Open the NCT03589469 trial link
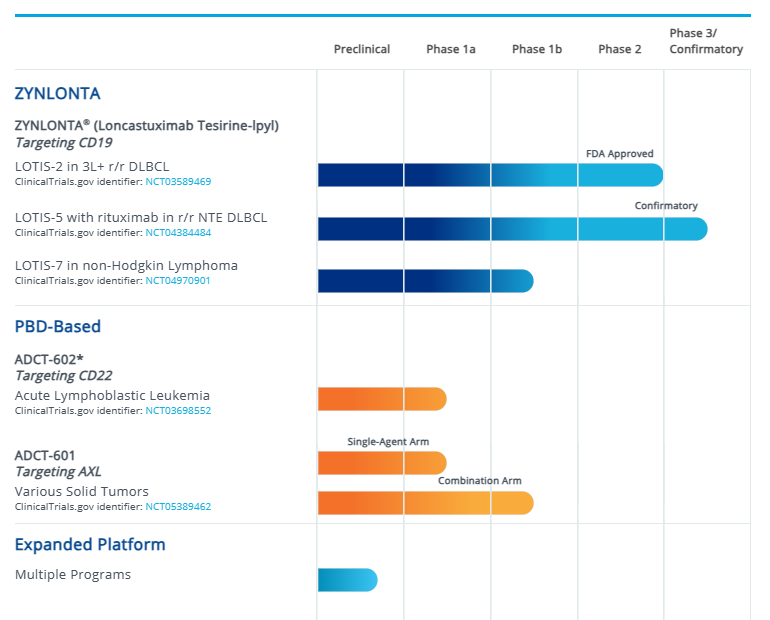 coord(178,182)
